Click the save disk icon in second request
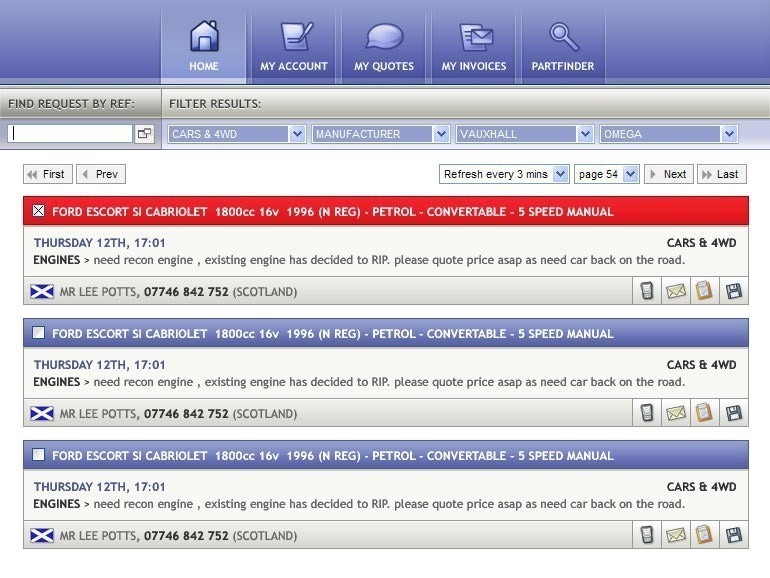This screenshot has height=578, width=770. click(x=733, y=413)
